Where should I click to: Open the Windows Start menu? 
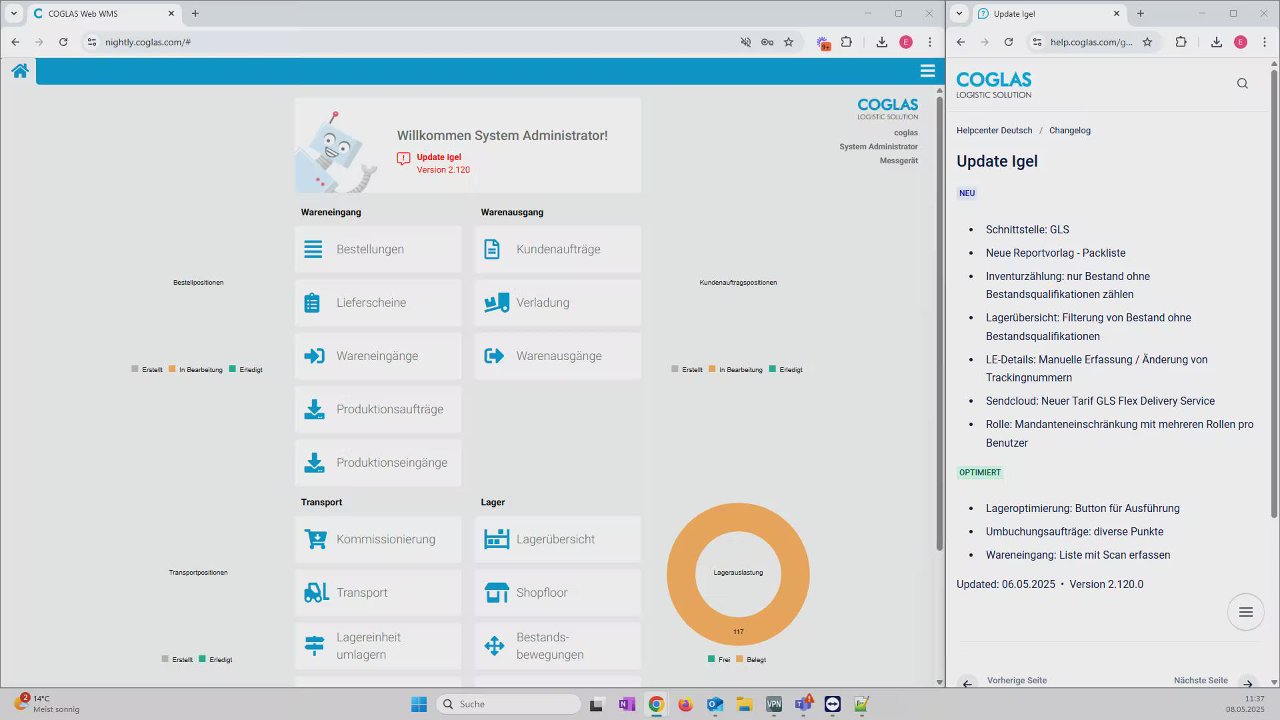click(419, 704)
